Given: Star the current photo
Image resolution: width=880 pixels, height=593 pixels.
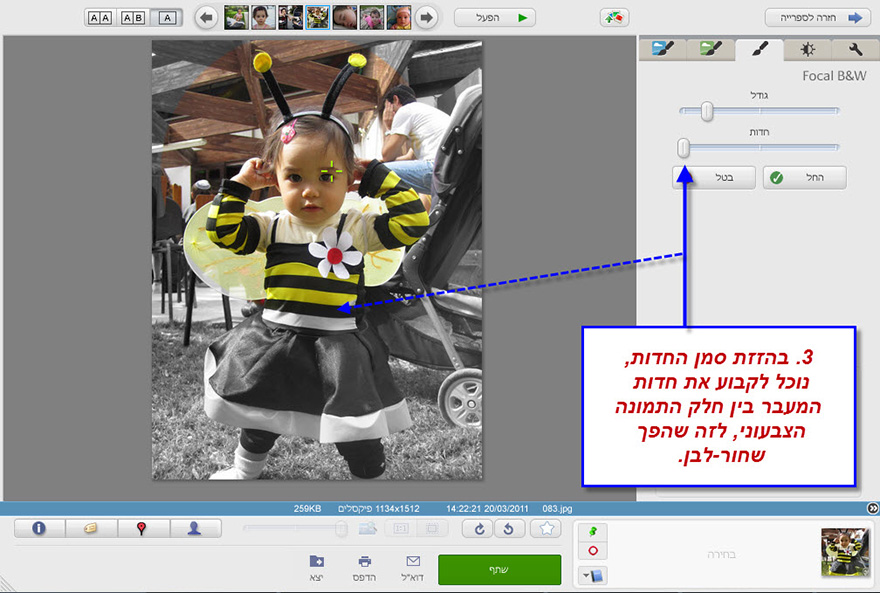Looking at the screenshot, I should point(546,529).
